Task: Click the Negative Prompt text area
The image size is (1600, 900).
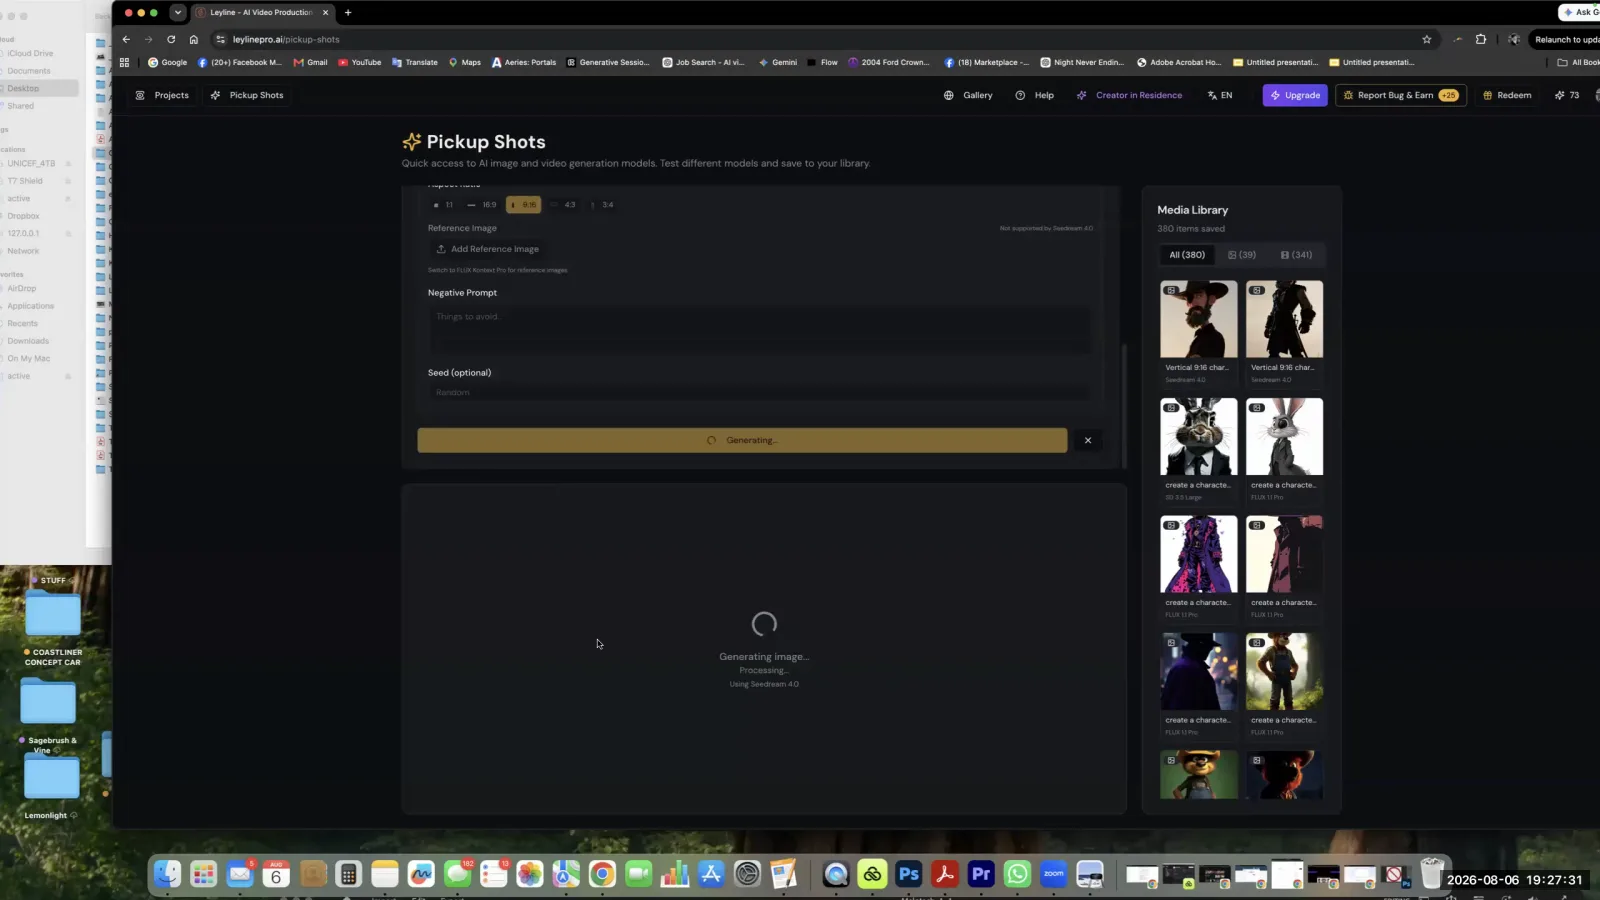Action: [x=760, y=329]
